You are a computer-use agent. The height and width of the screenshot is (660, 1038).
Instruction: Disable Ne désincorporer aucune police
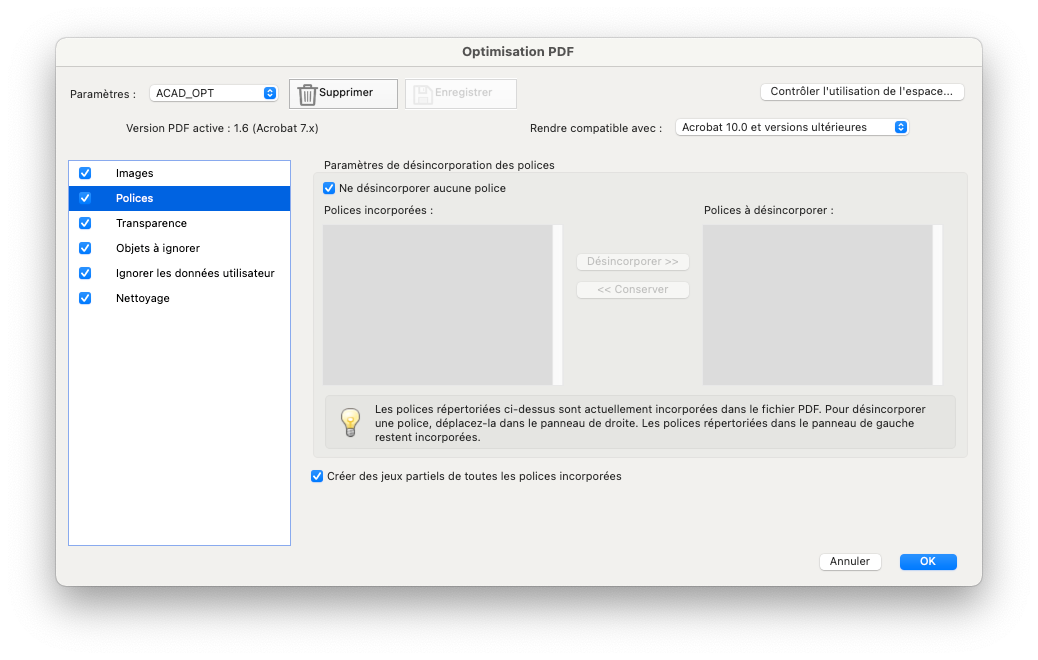point(329,188)
